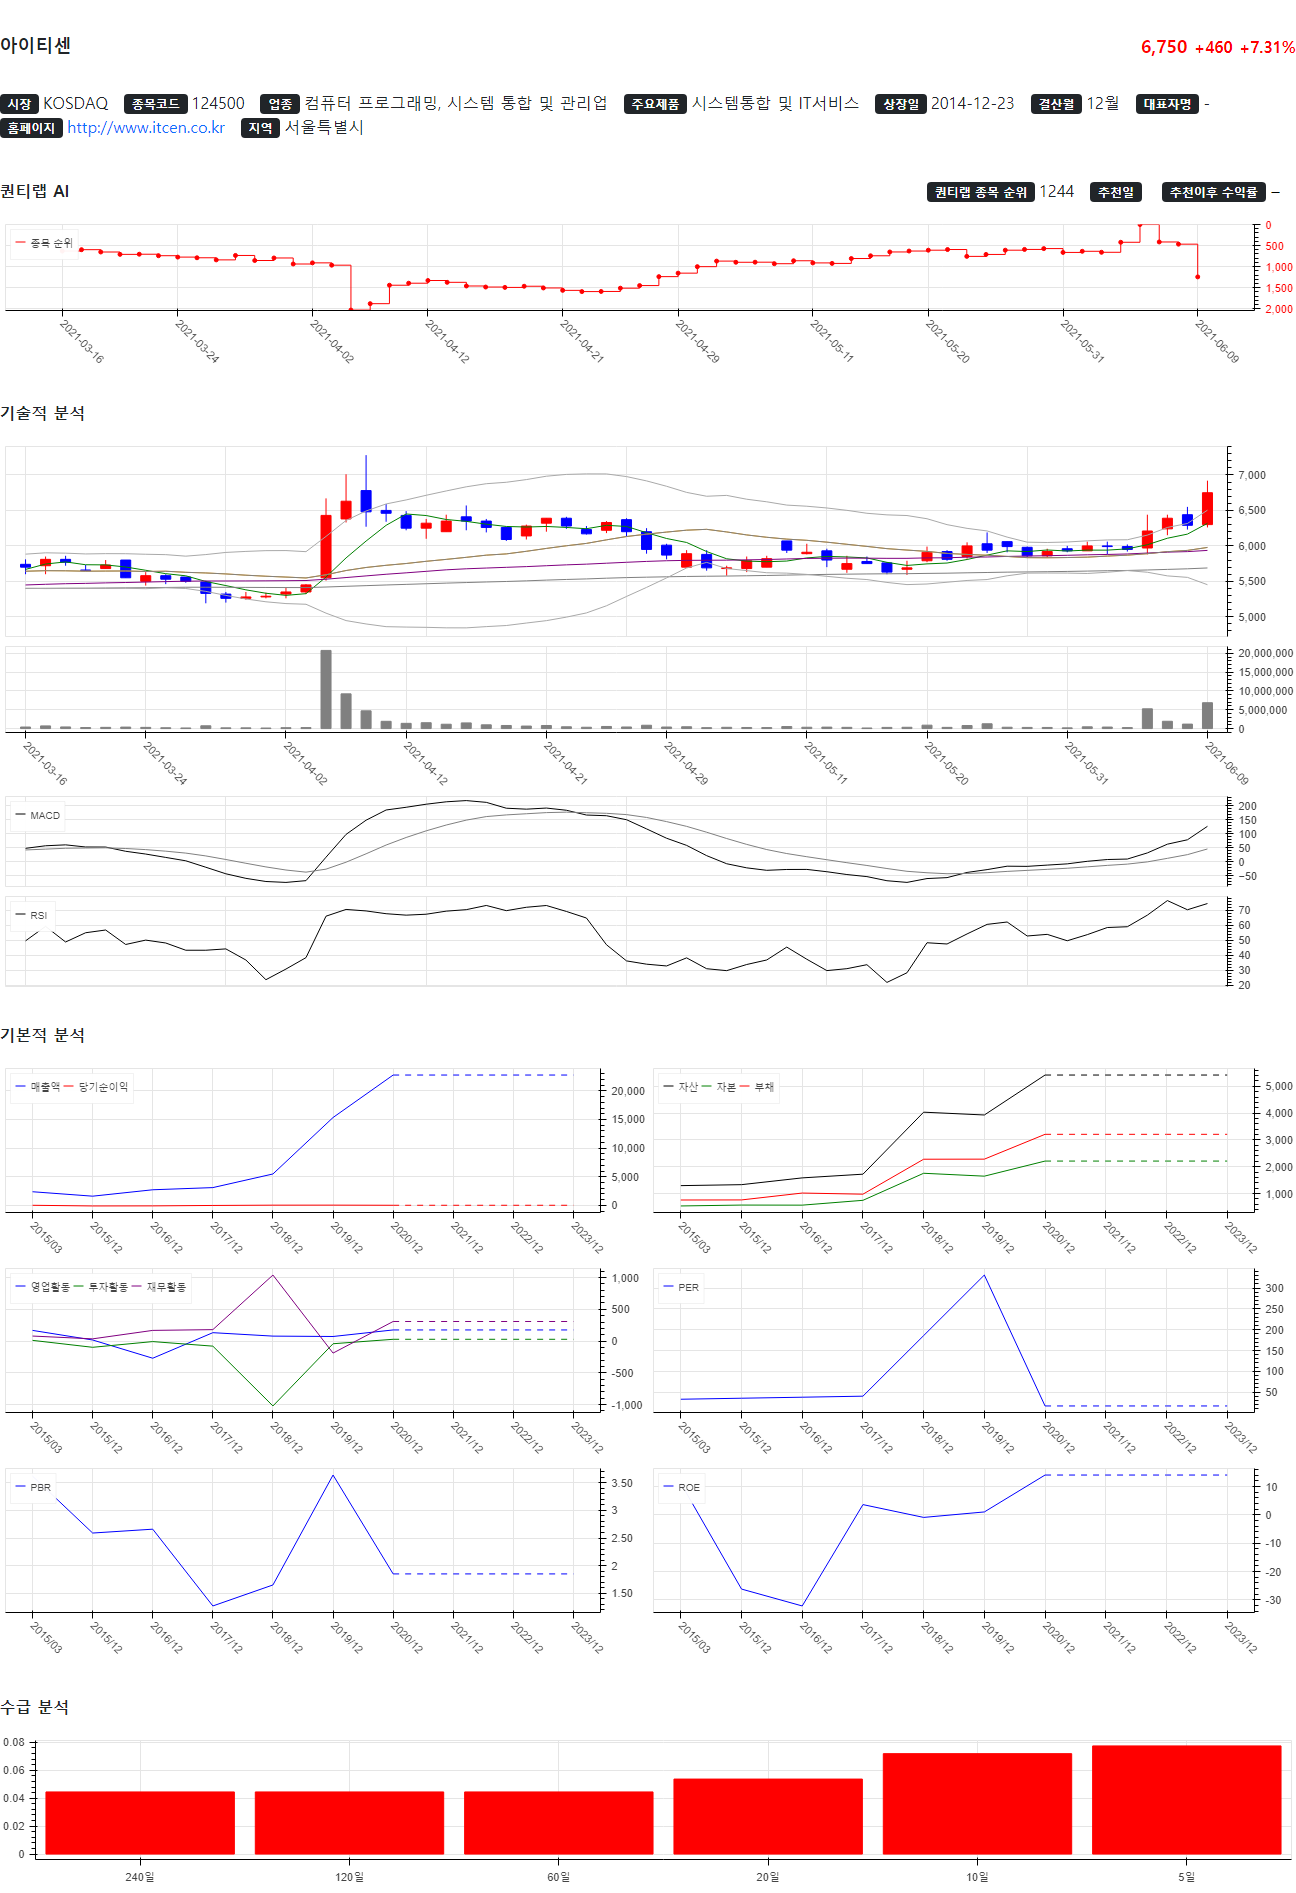Click the 10일 supply bar

pyautogui.click(x=977, y=1803)
